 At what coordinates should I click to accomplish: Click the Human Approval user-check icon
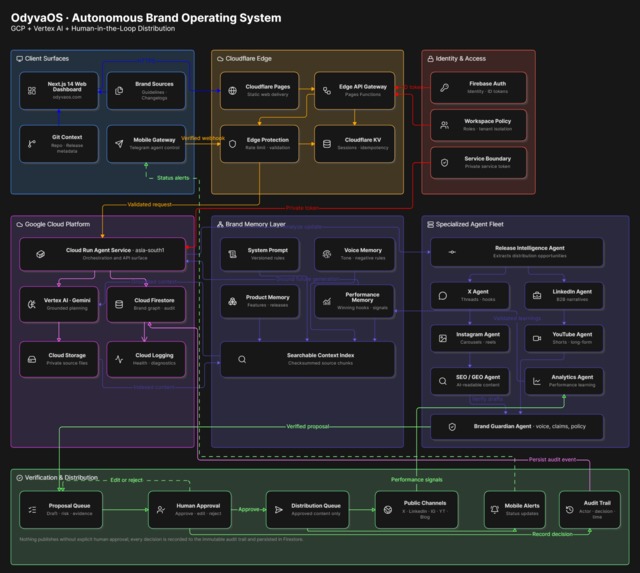pyautogui.click(x=161, y=509)
